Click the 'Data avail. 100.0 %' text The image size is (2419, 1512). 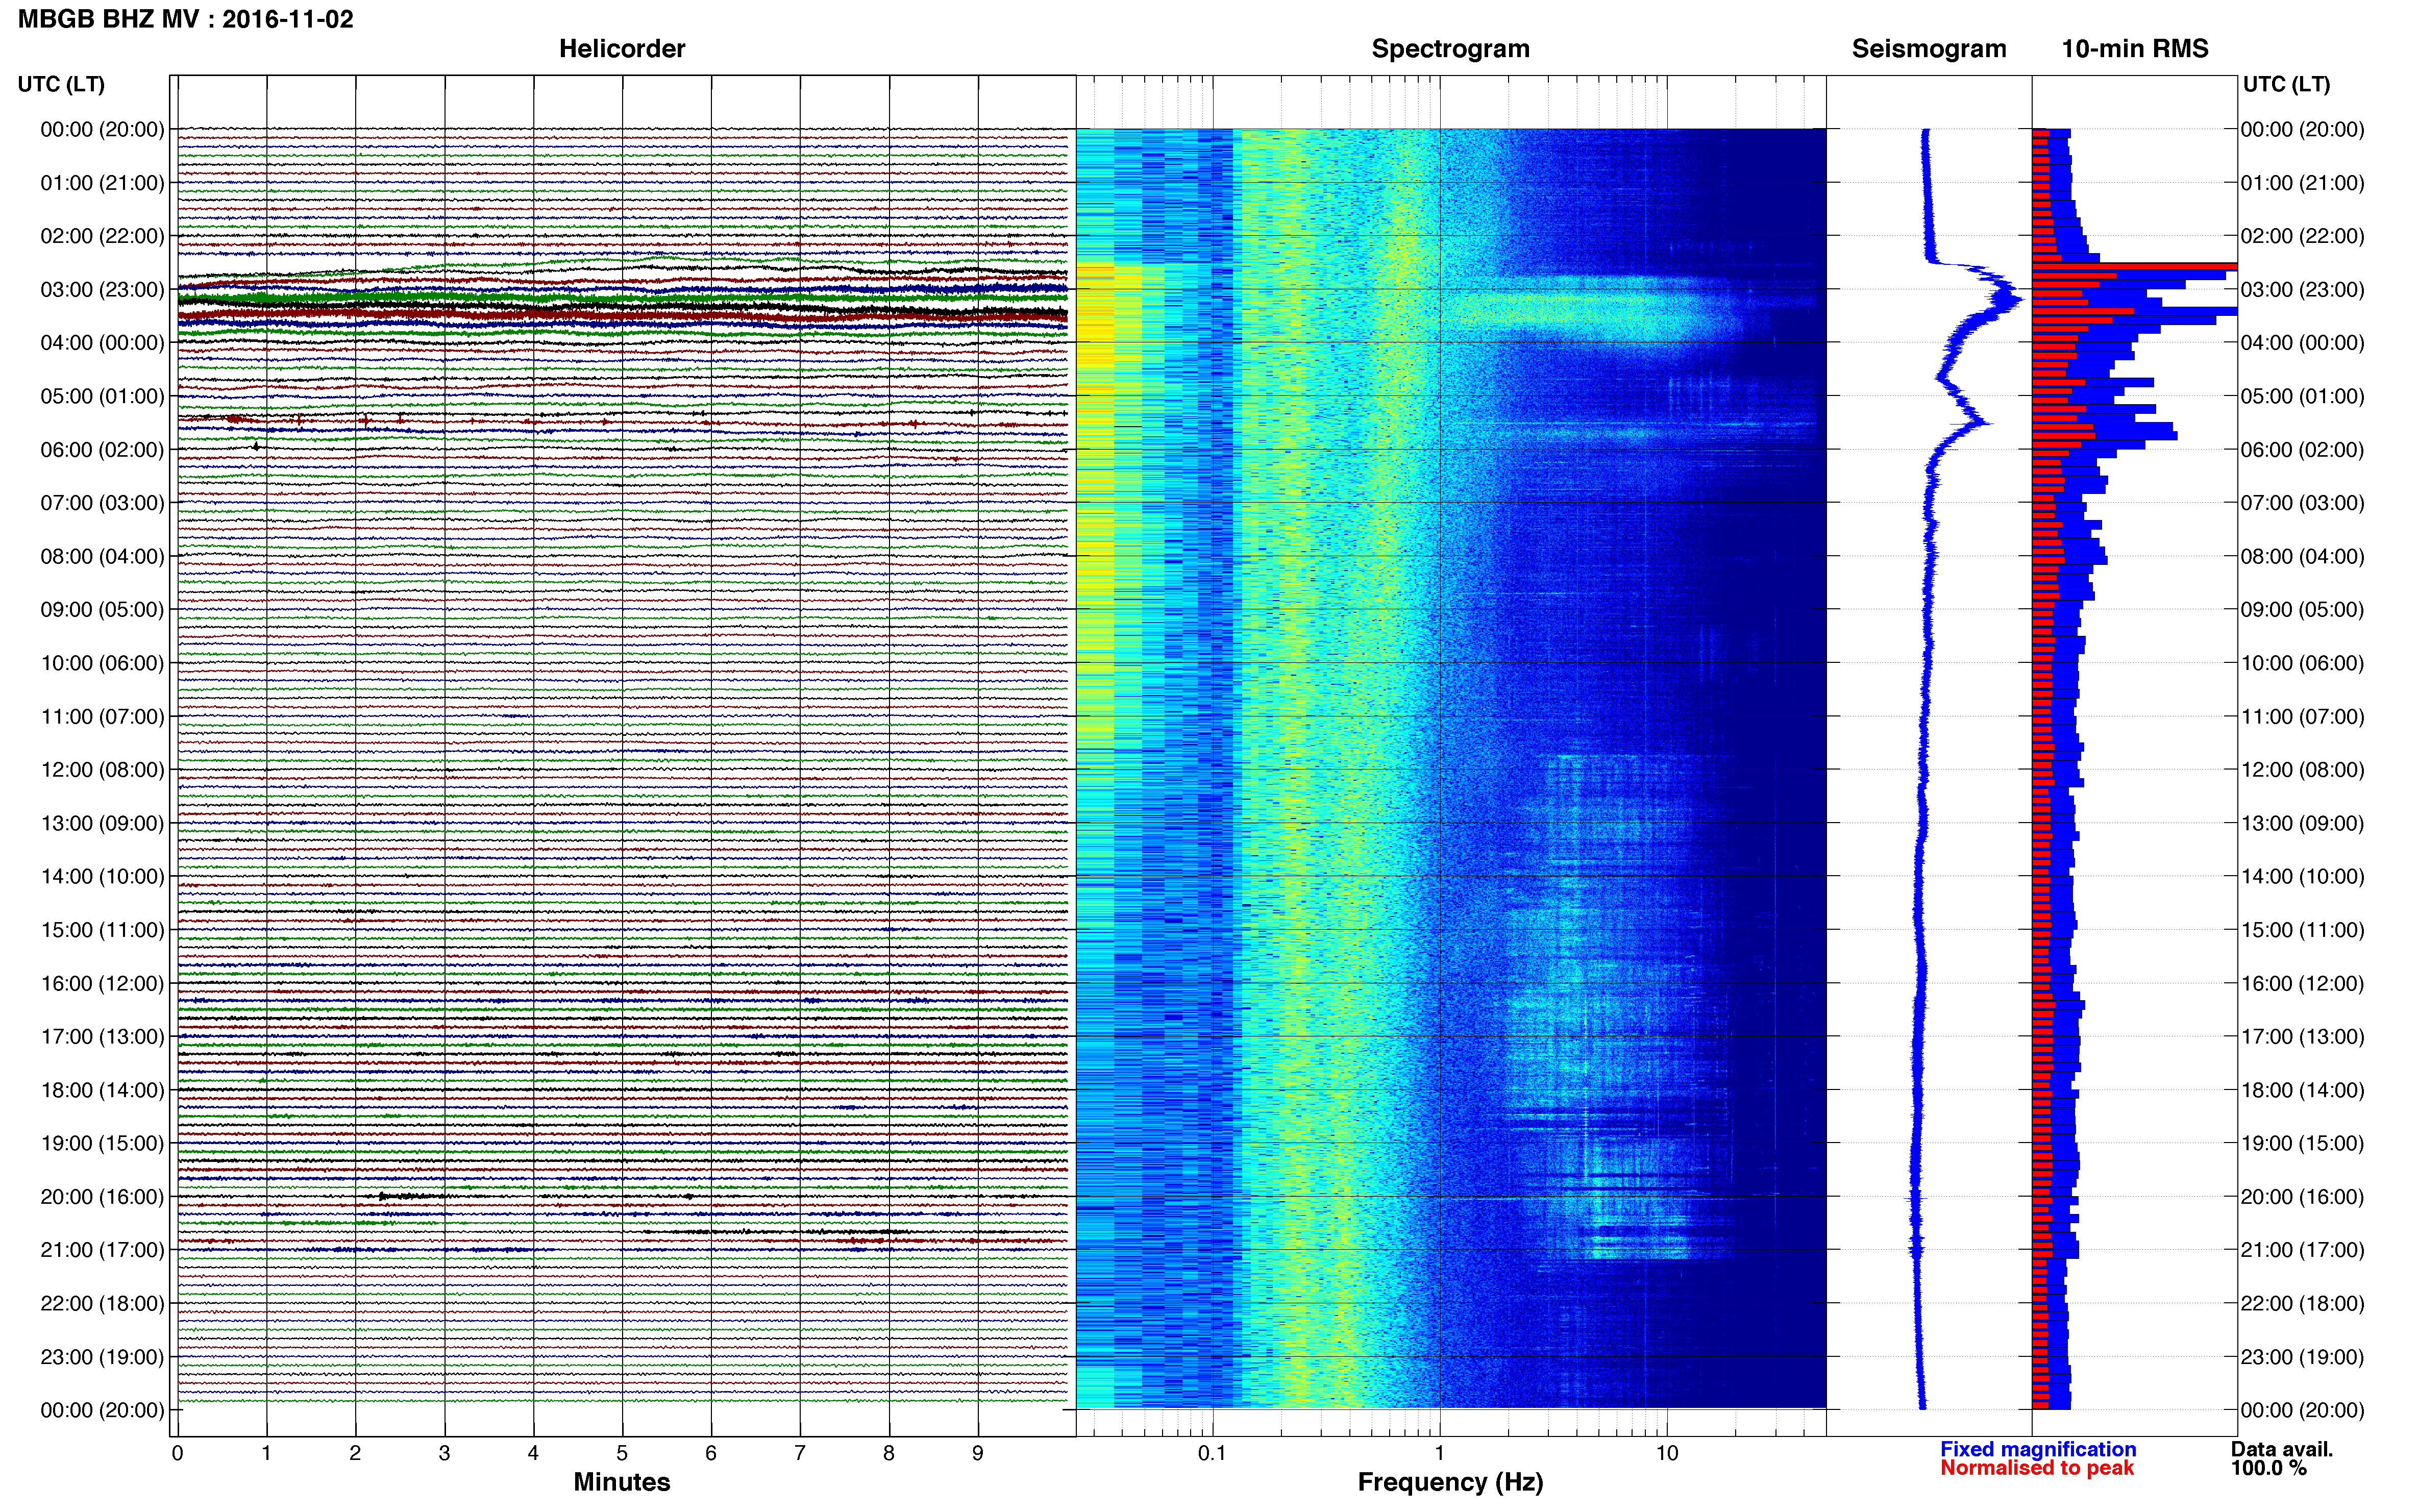pyautogui.click(x=2282, y=1458)
